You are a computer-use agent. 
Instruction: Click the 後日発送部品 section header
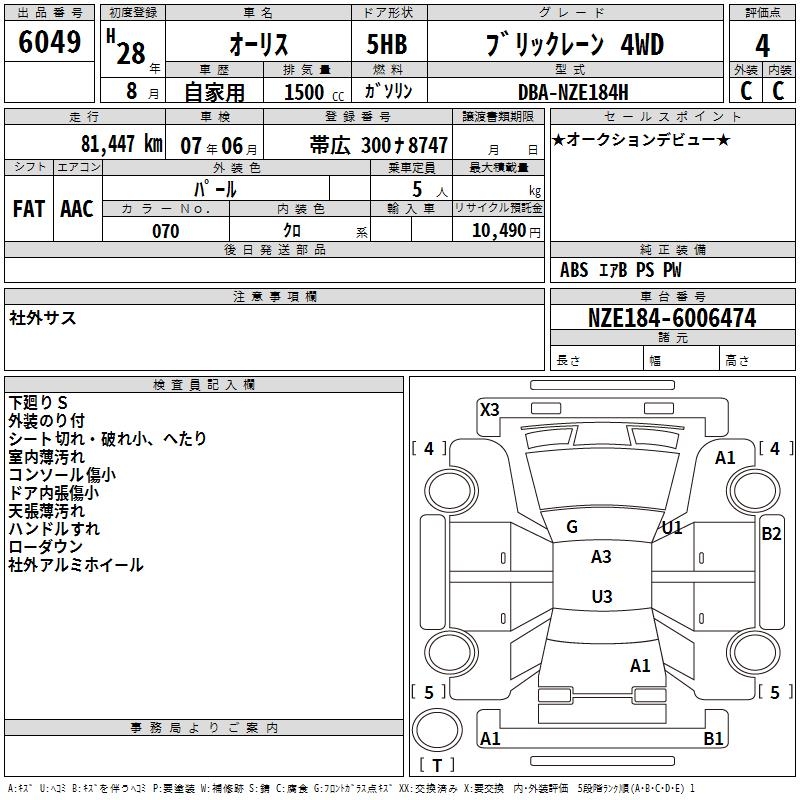274,249
